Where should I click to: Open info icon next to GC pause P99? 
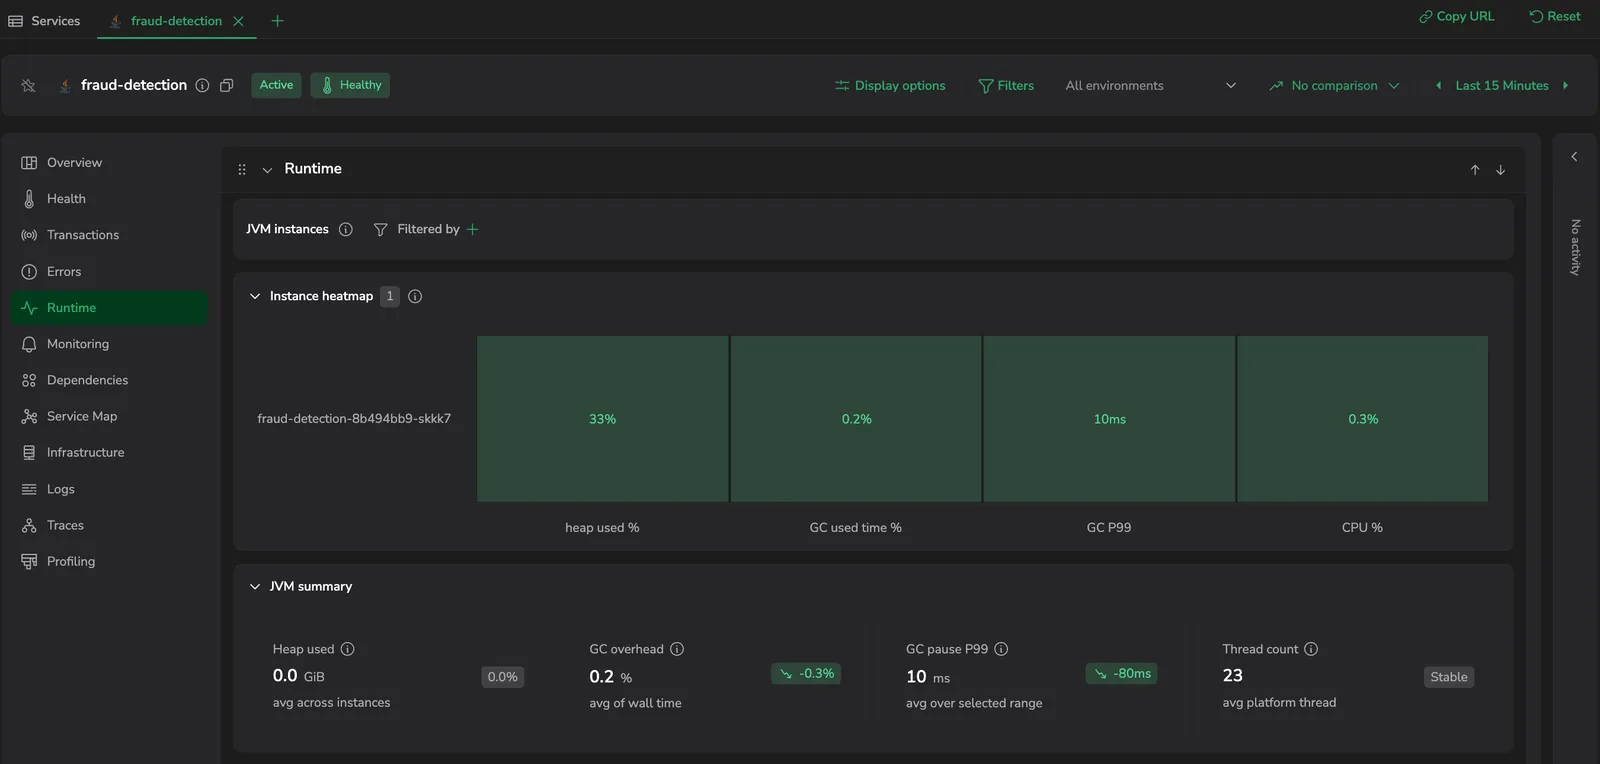click(x=1001, y=649)
